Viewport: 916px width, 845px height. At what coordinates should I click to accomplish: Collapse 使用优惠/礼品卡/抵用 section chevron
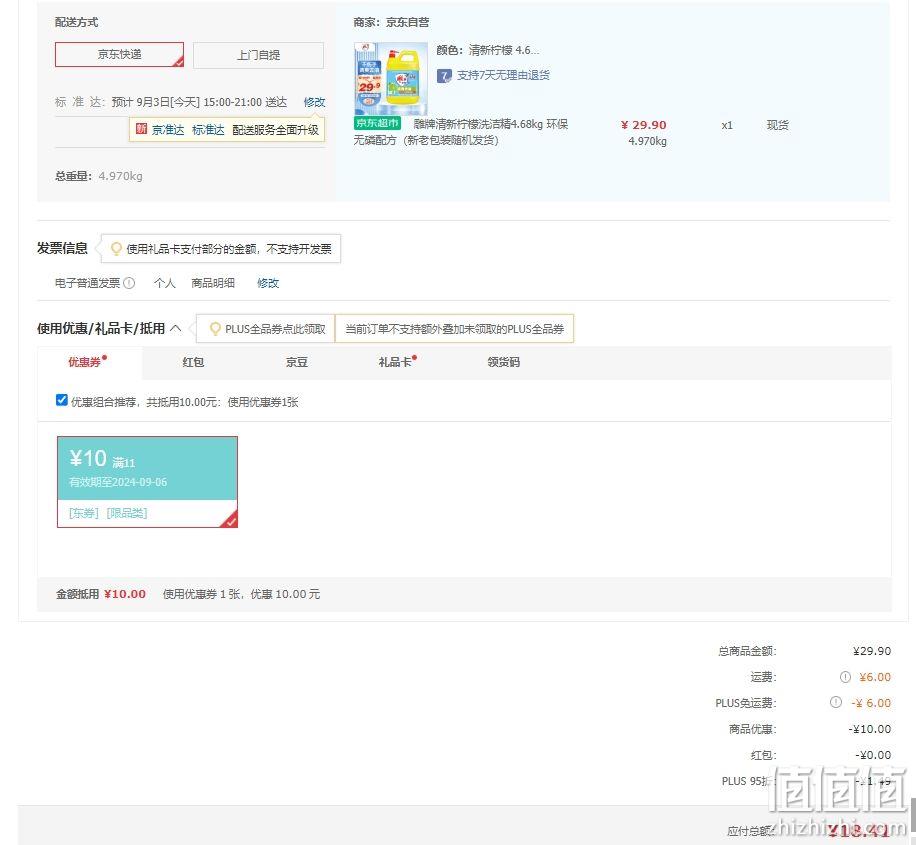point(176,328)
